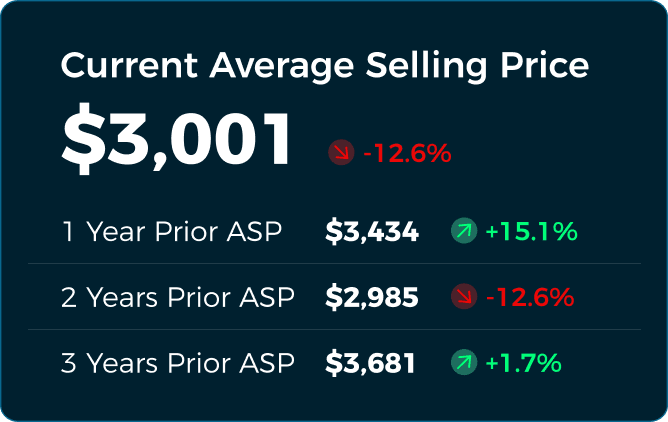
Task: Click the $3,681 price value
Action: [371, 362]
